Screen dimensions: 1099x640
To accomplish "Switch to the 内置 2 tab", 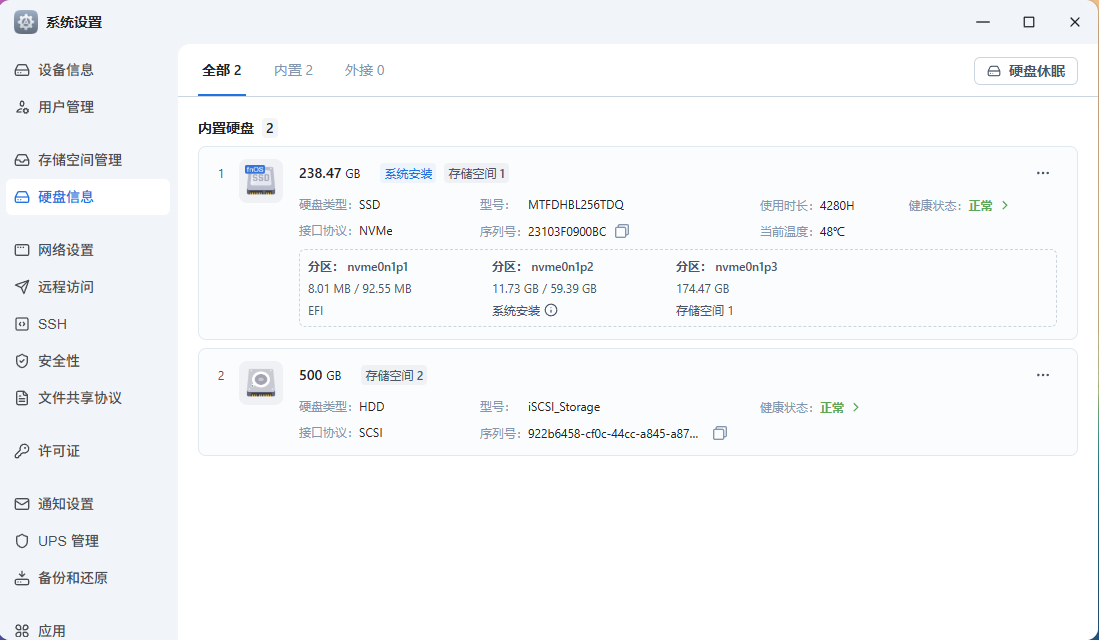I will (293, 70).
